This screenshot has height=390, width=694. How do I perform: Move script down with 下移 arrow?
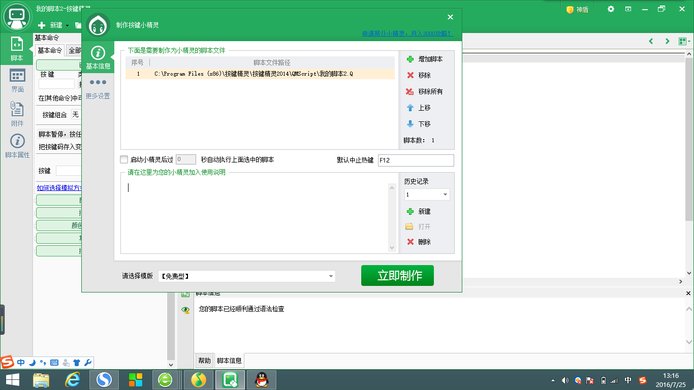pyautogui.click(x=410, y=124)
